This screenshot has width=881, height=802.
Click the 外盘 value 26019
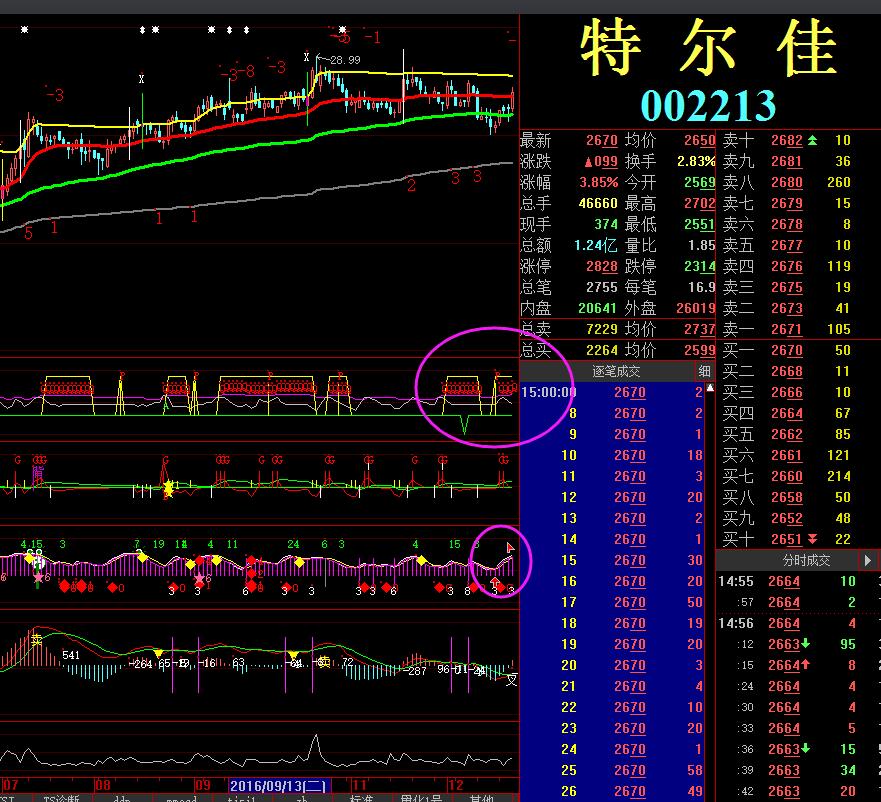(696, 308)
